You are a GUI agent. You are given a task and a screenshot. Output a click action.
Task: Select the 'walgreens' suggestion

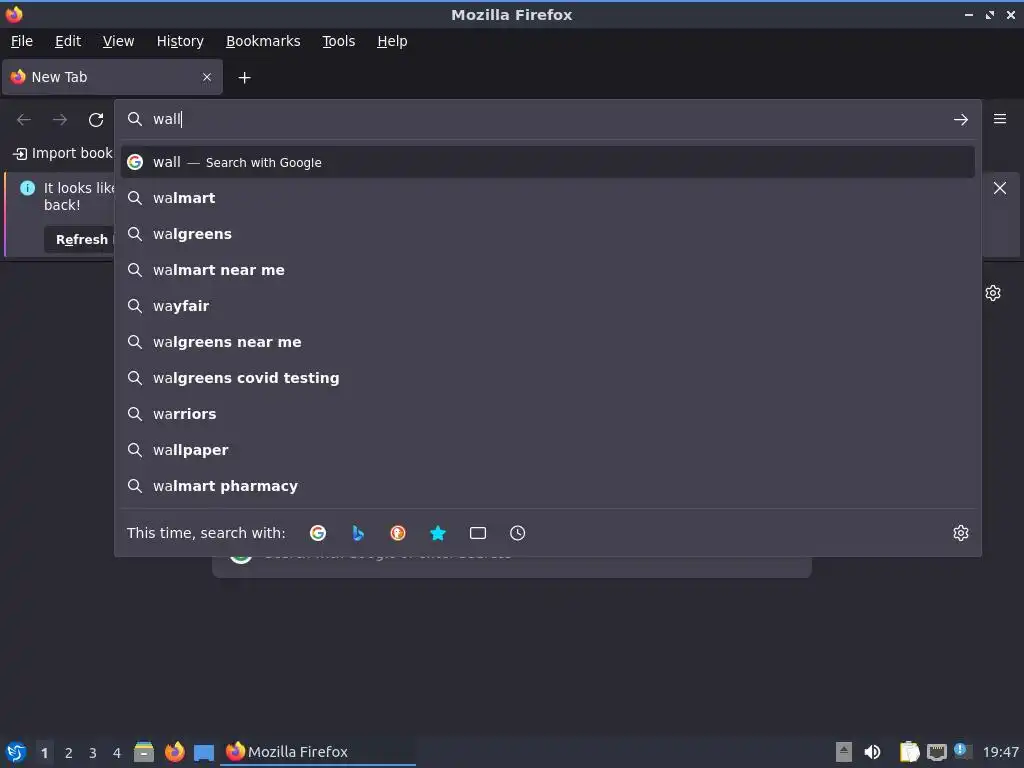click(547, 234)
